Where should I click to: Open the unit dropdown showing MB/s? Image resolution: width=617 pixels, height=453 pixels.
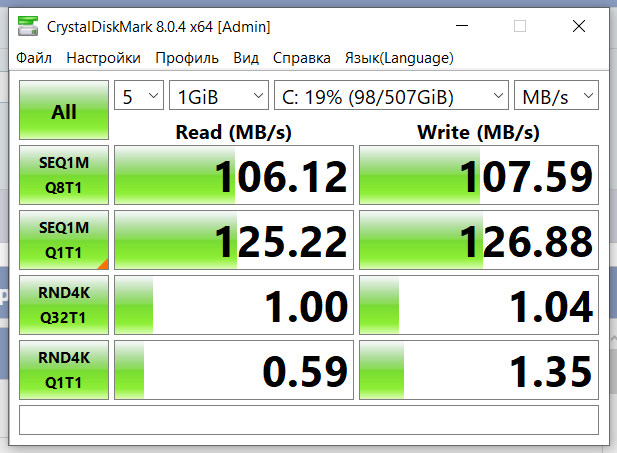(556, 95)
